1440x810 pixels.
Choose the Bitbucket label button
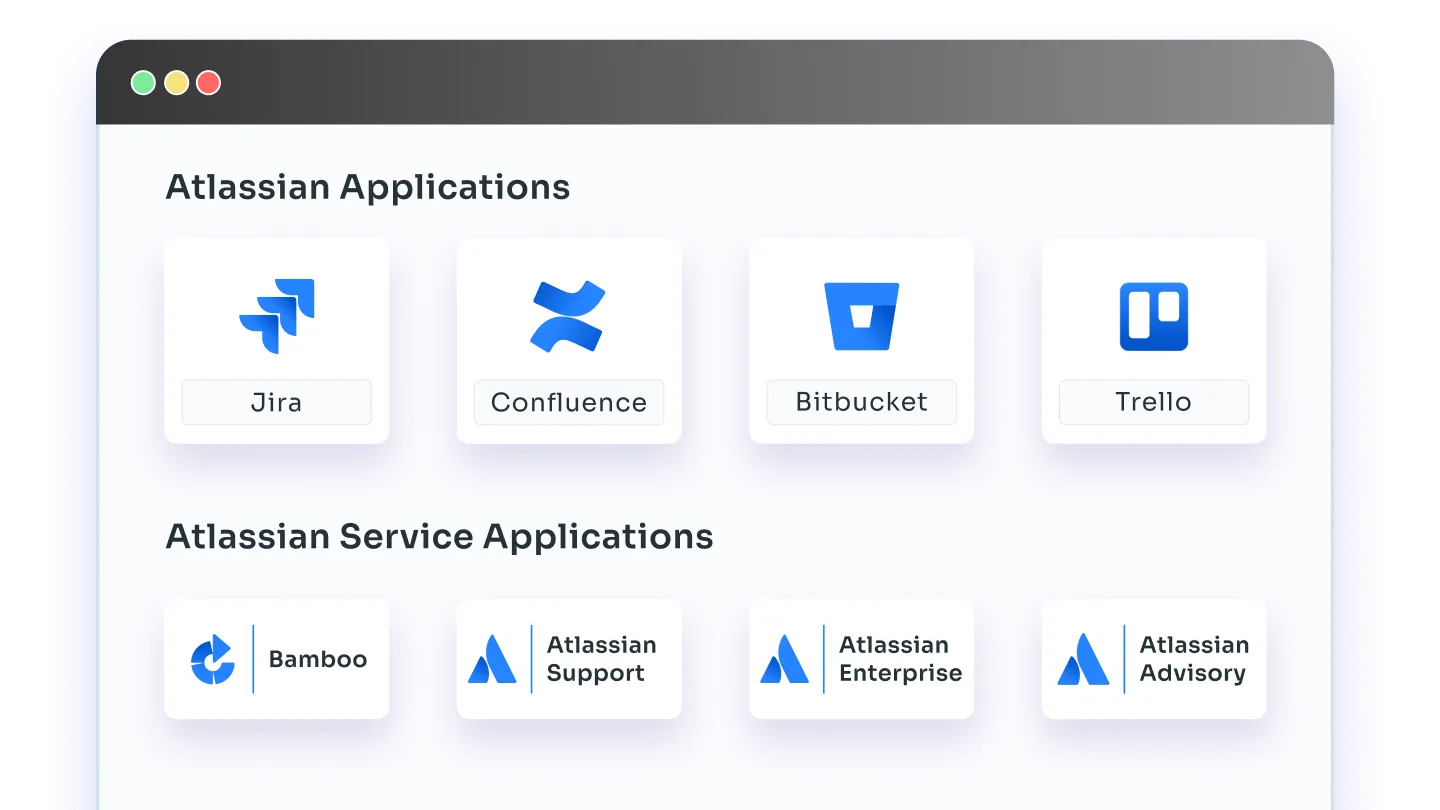coord(861,402)
